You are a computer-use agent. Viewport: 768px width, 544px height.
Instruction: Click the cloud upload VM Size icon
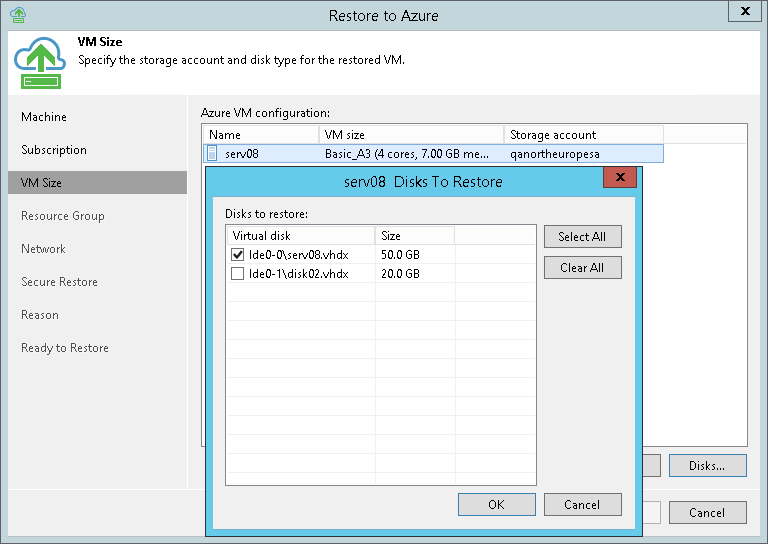40,63
